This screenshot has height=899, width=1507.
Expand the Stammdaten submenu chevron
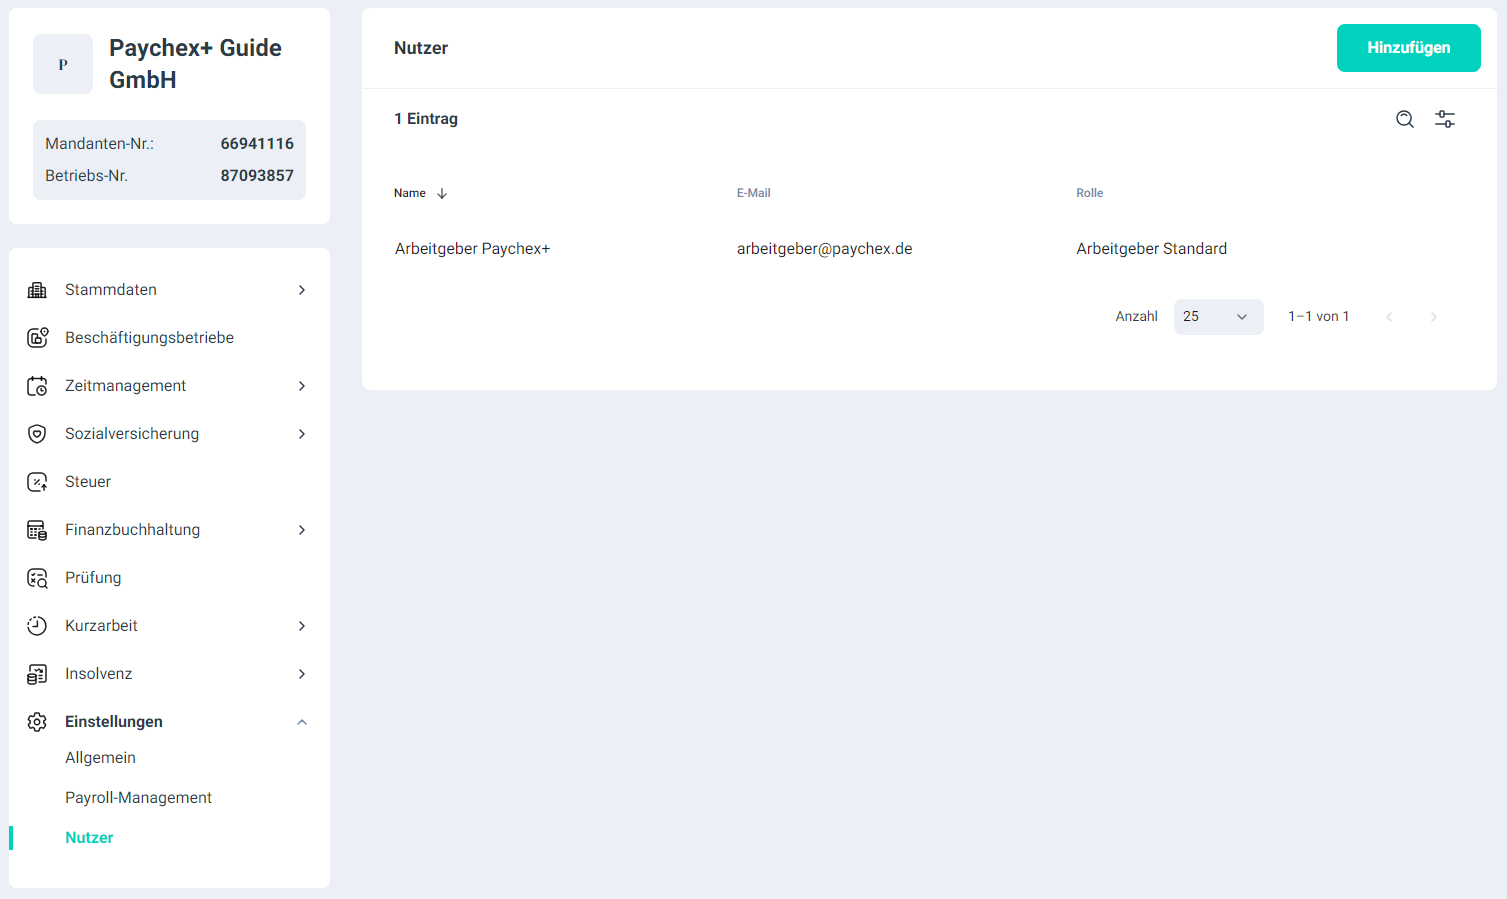(x=302, y=290)
